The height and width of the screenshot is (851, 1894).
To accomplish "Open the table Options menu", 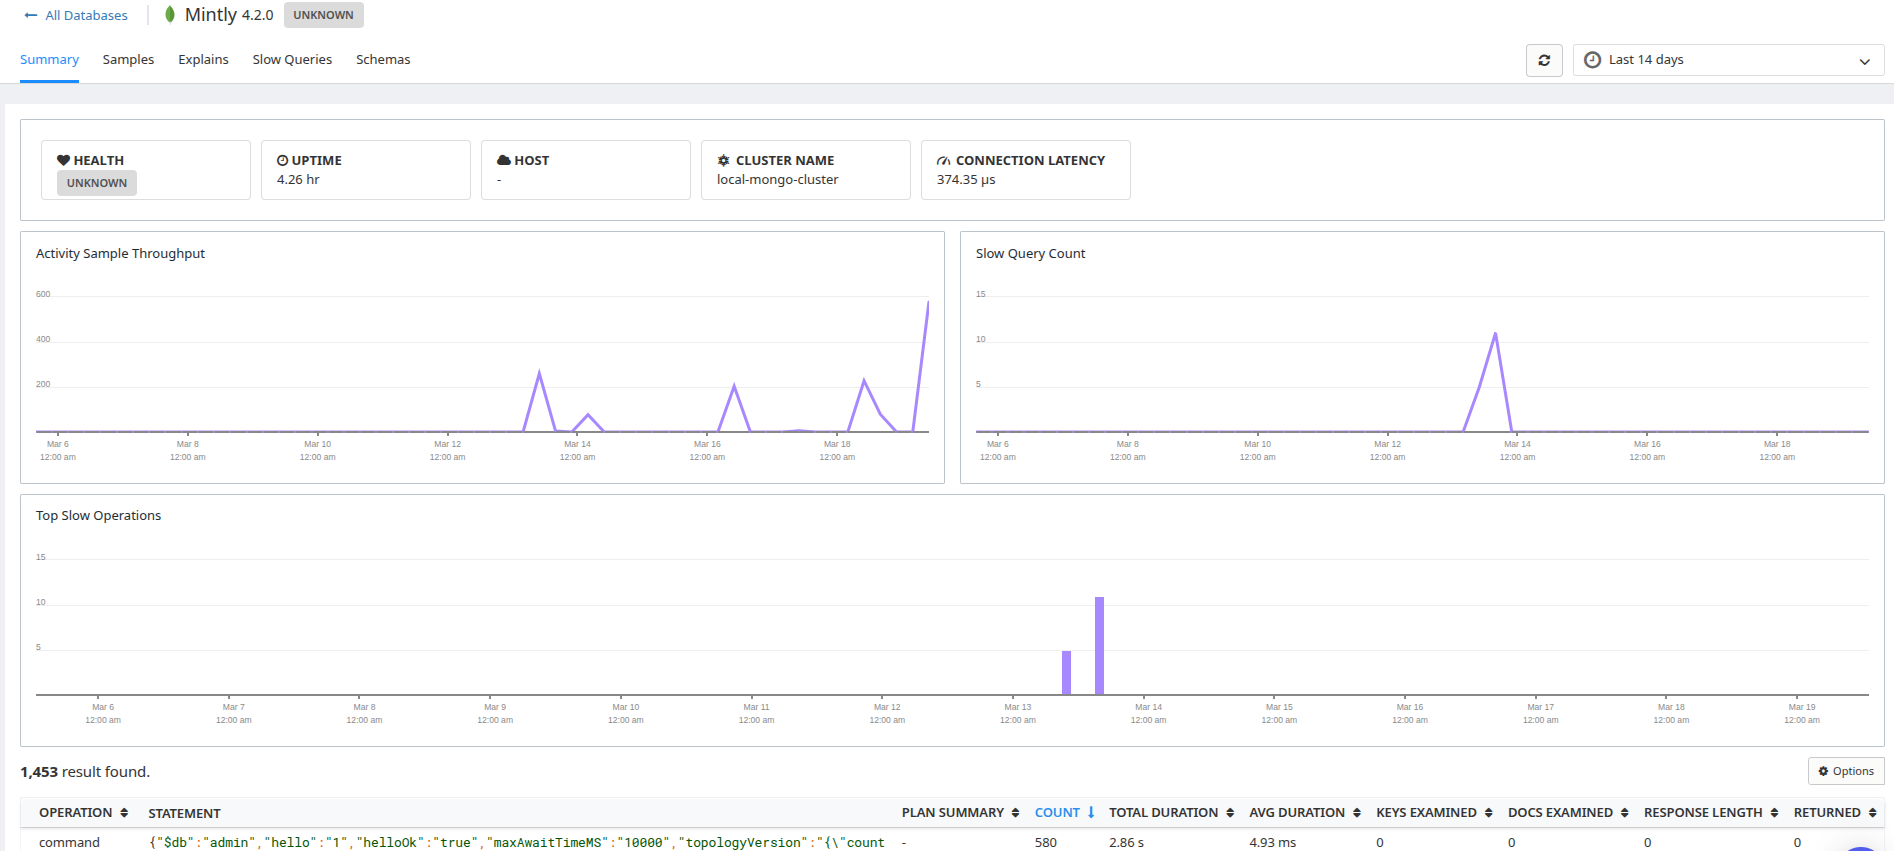I will coord(1846,771).
